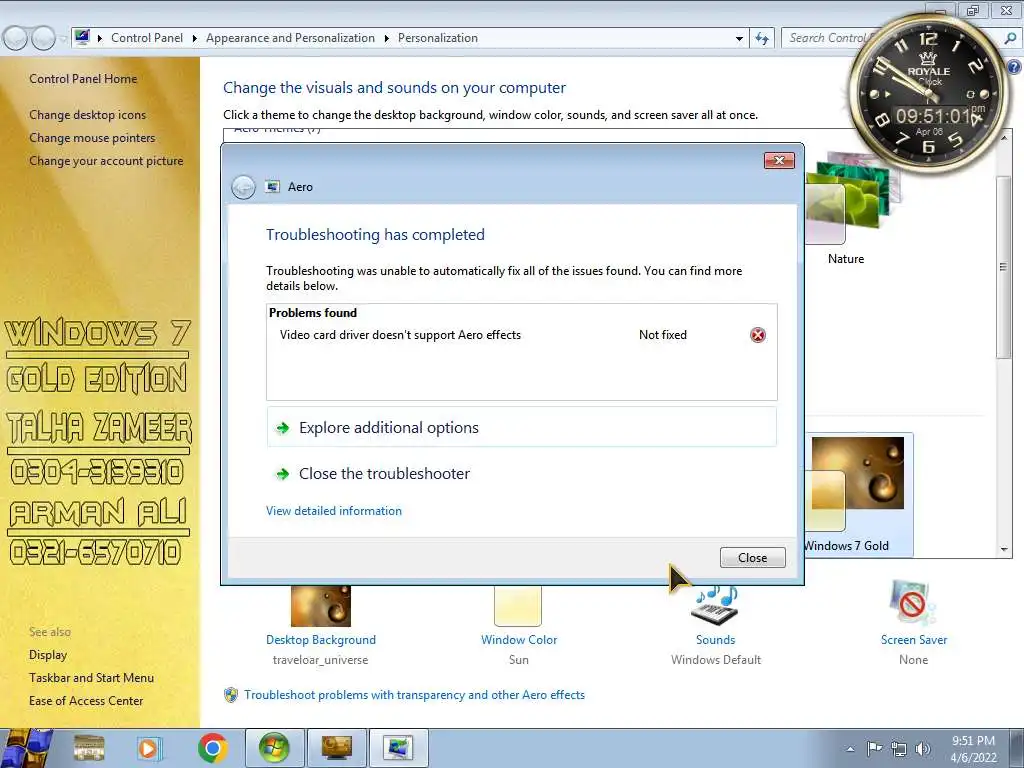The image size is (1024, 768).
Task: Open the Display link under See also
Action: (48, 655)
